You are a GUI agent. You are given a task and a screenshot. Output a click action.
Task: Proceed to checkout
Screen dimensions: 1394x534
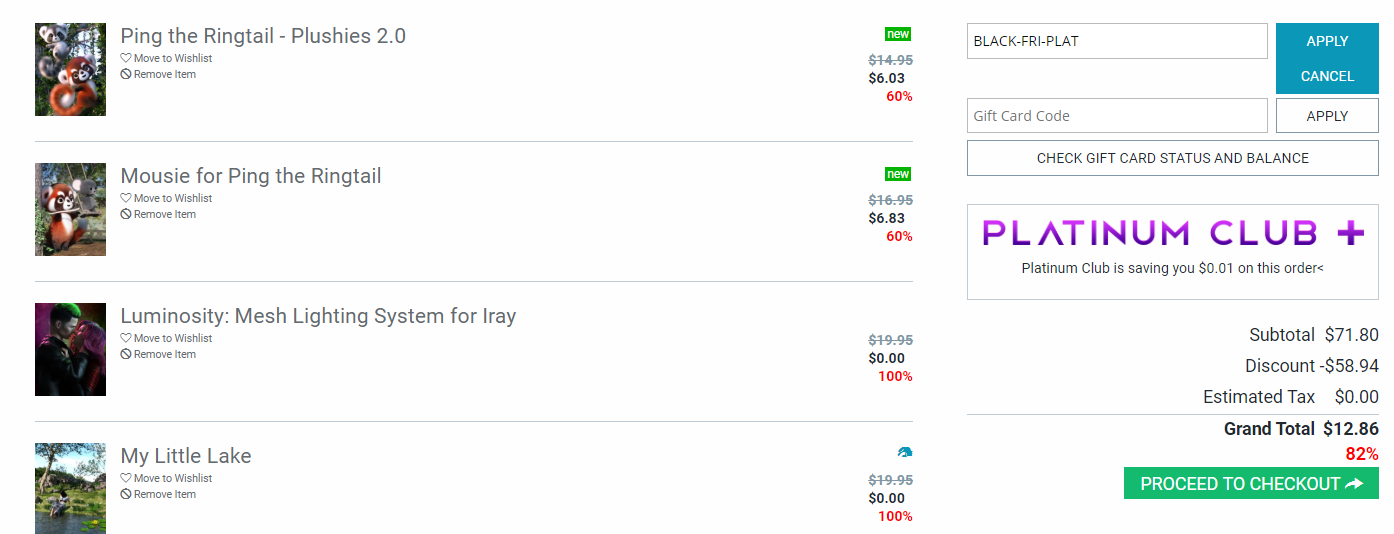coord(1251,483)
